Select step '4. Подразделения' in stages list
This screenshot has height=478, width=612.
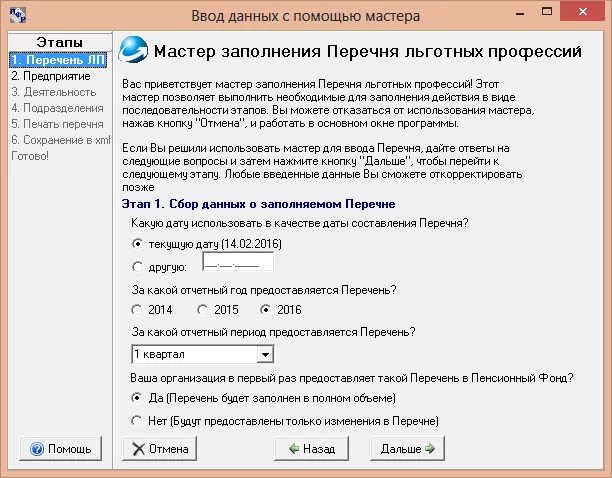(57, 108)
